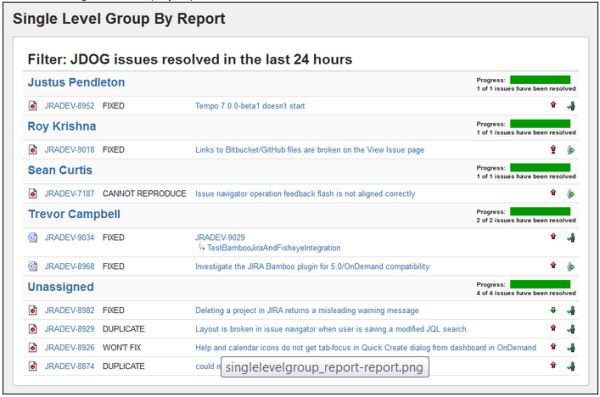
Task: Select the bug icon next to JRADEV-8929
Action: (x=33, y=329)
